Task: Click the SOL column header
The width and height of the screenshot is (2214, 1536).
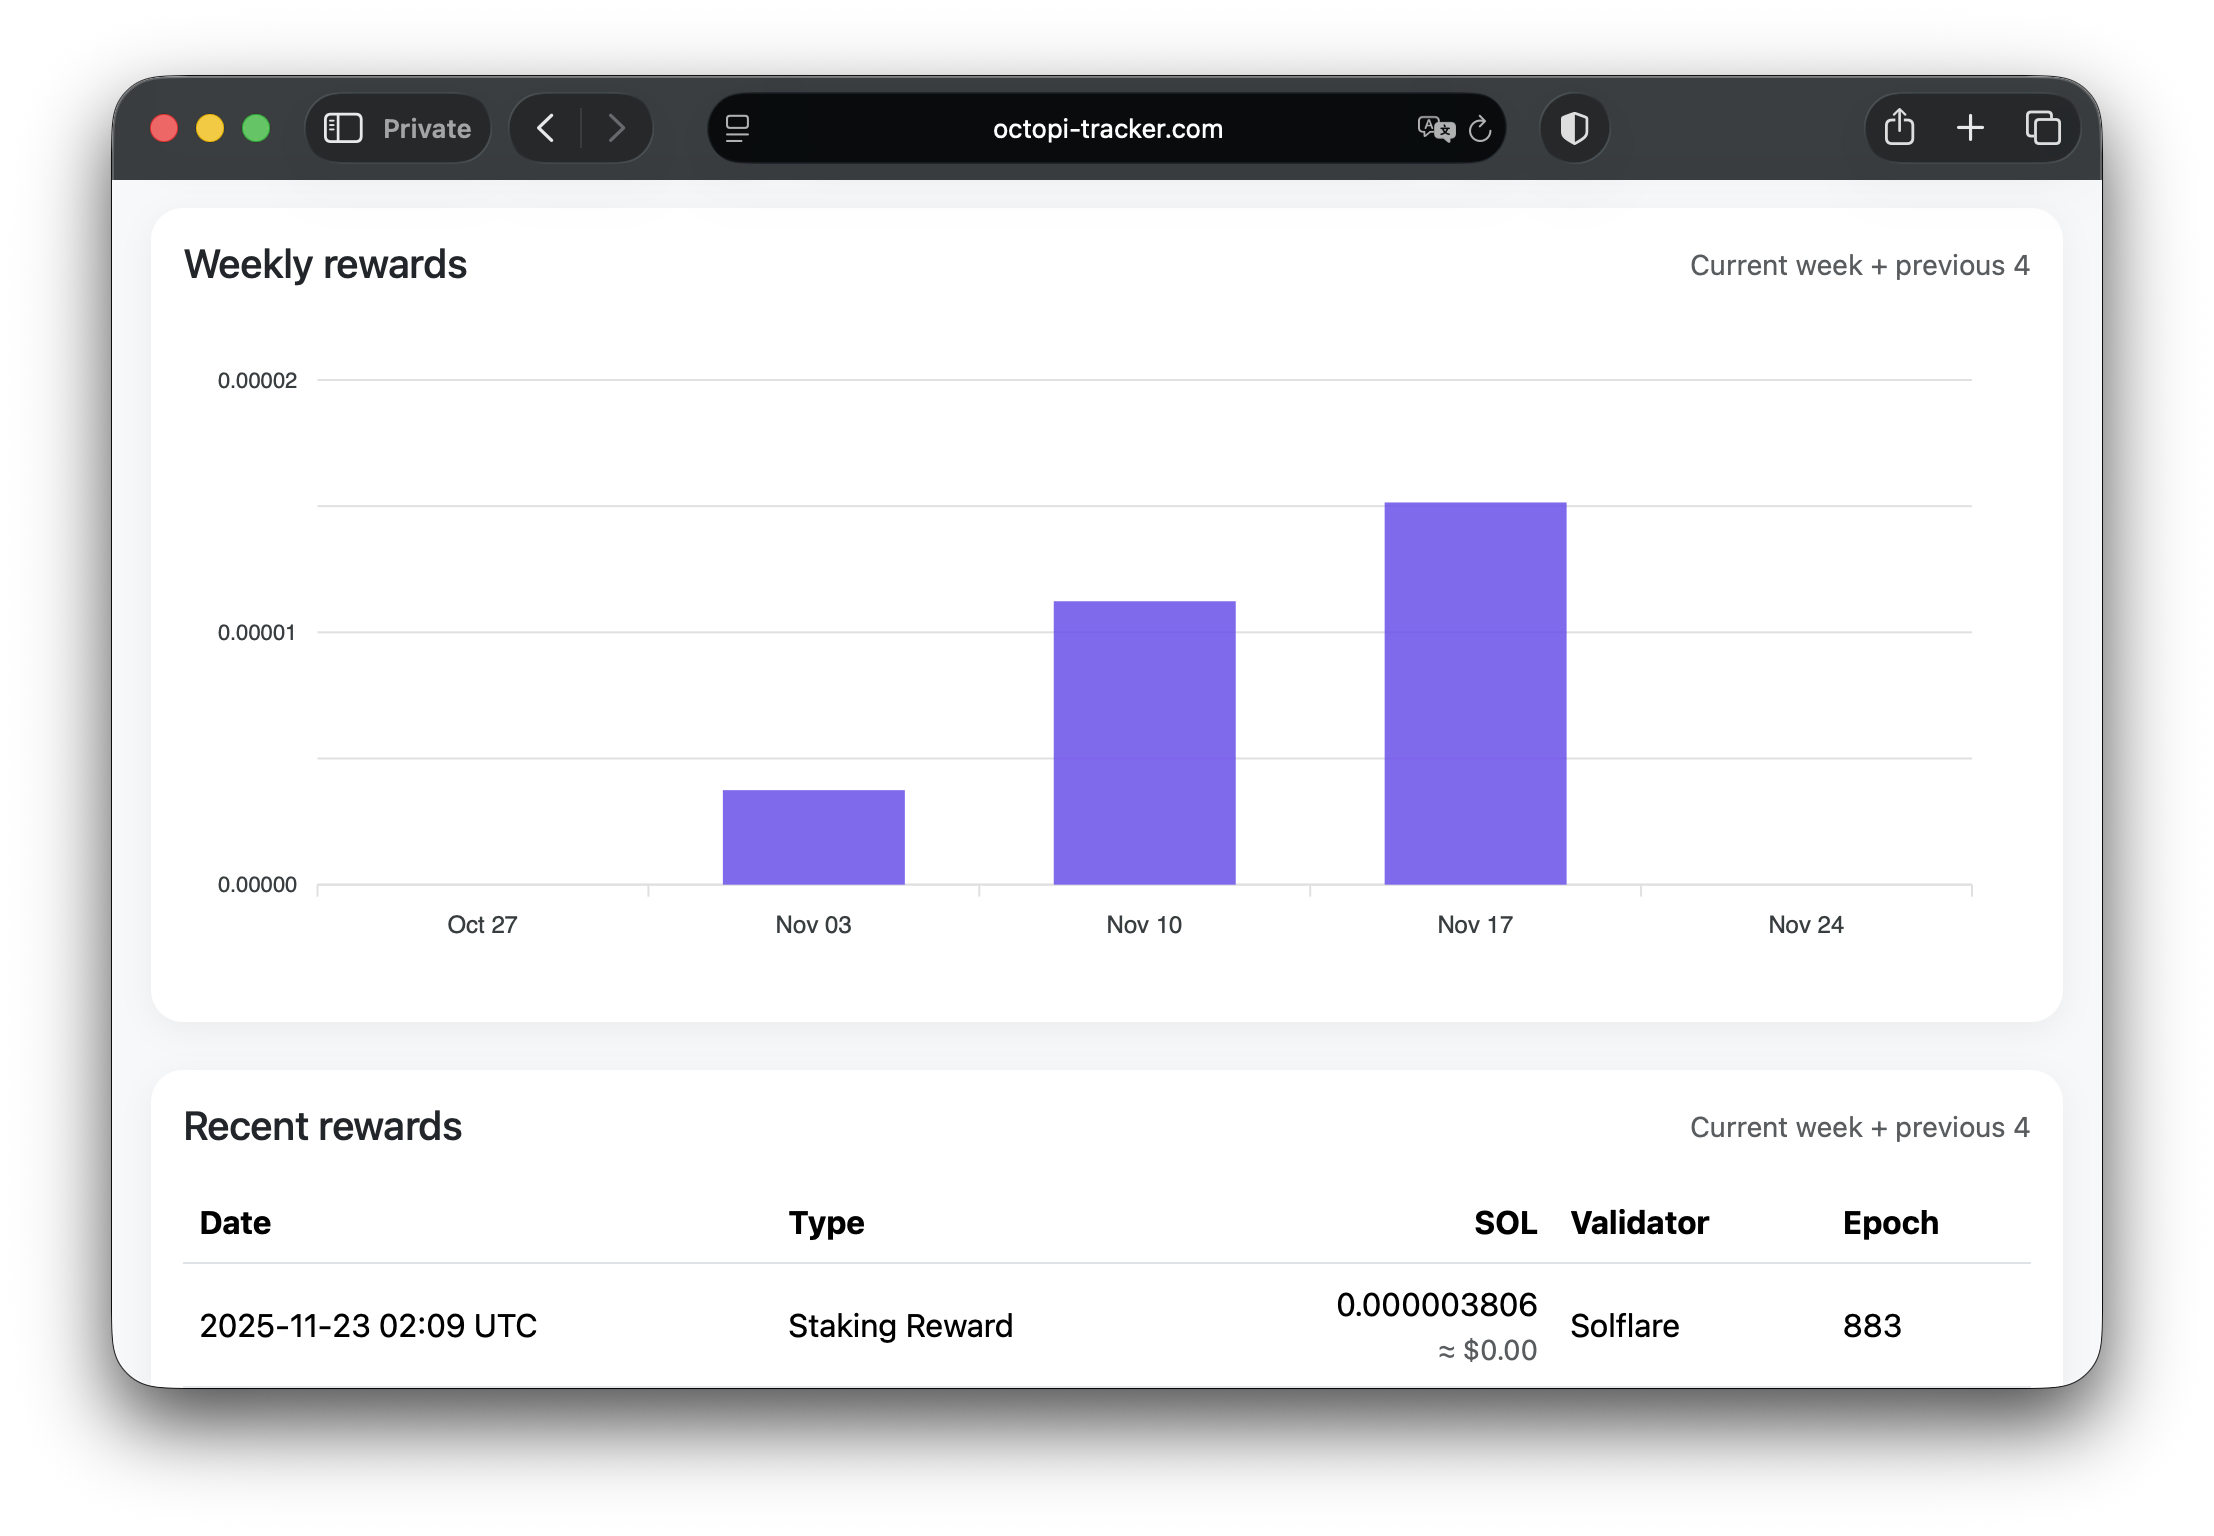Action: pyautogui.click(x=1505, y=1222)
